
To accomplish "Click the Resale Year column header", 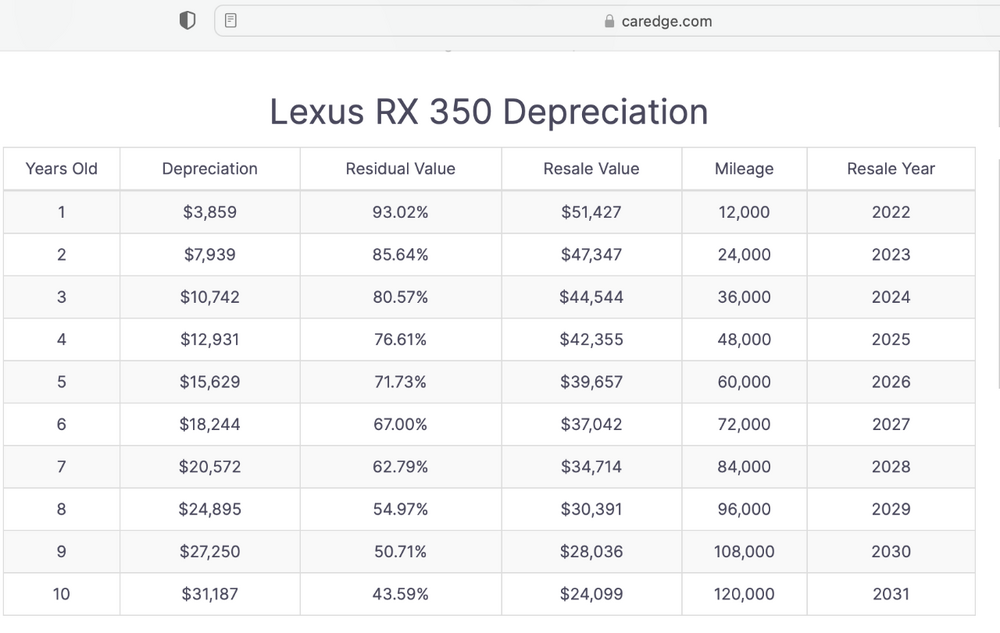I will click(890, 169).
